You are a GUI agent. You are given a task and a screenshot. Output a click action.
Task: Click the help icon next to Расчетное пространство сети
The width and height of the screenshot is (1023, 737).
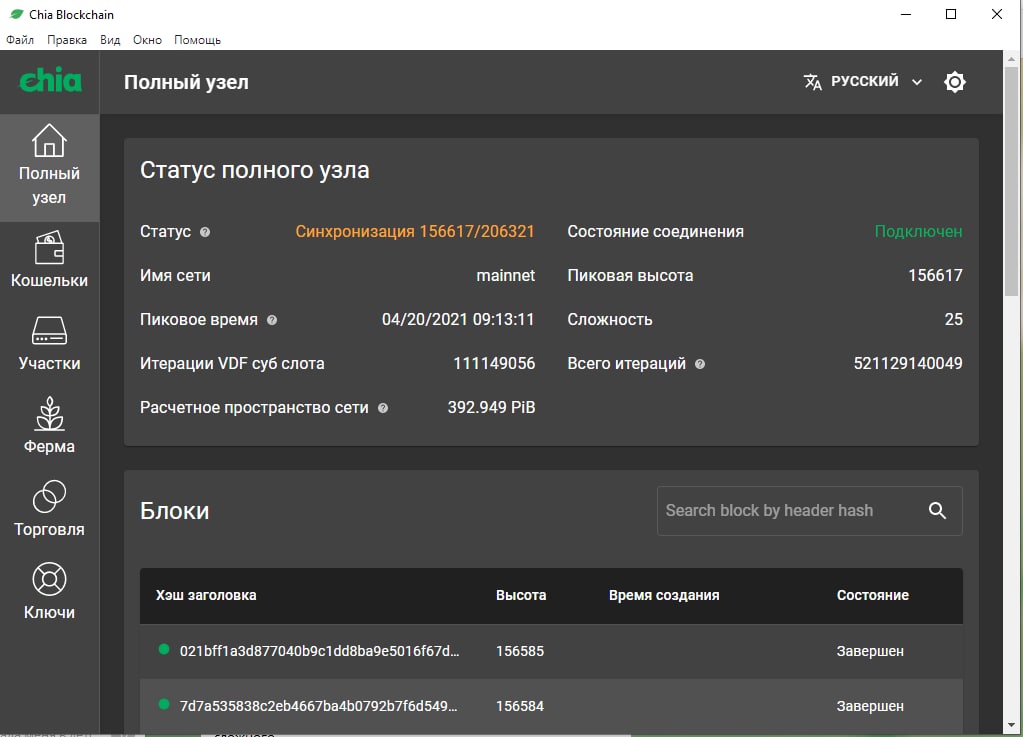(x=383, y=408)
